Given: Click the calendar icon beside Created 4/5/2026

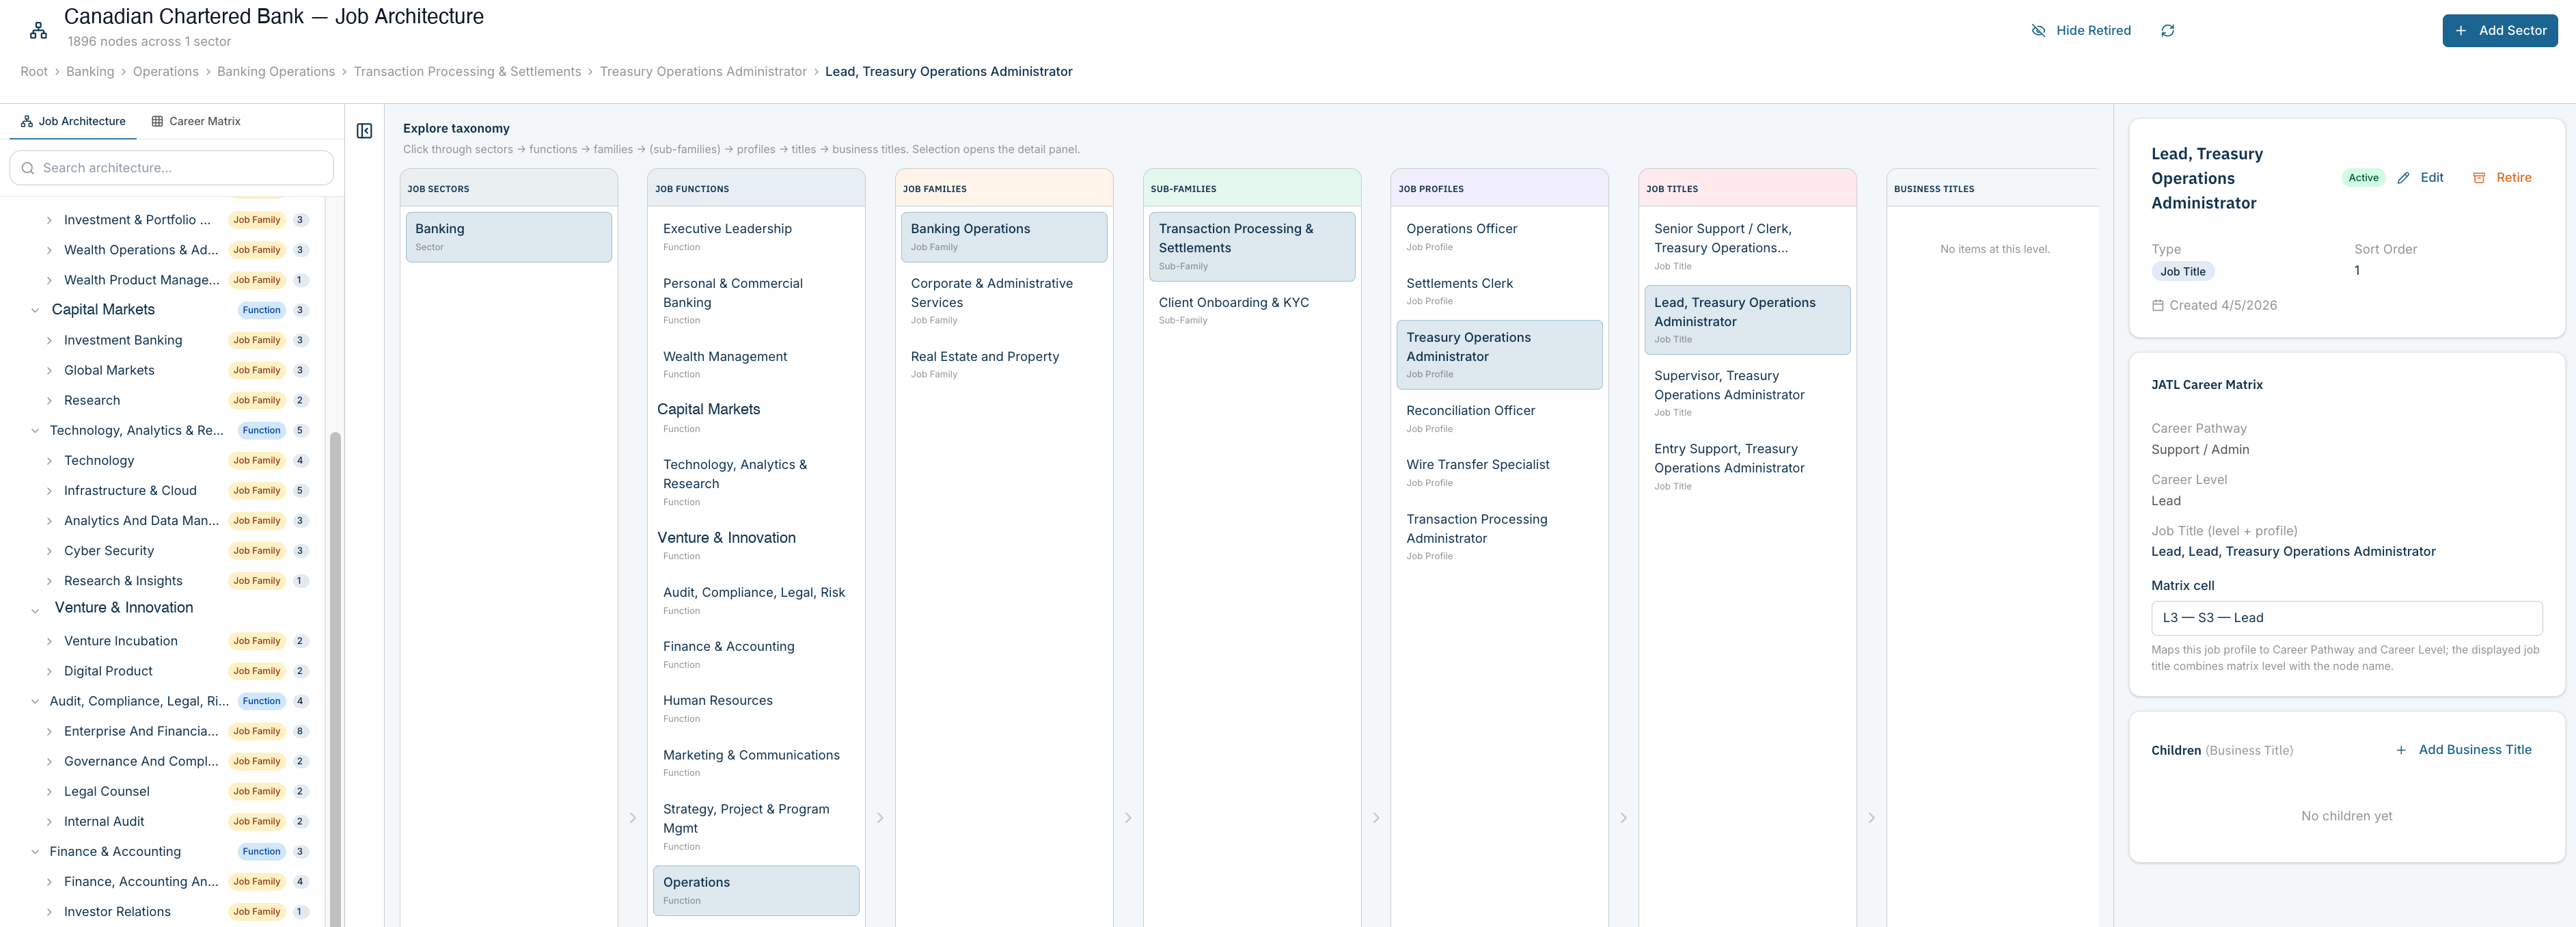Looking at the screenshot, I should pyautogui.click(x=2158, y=305).
